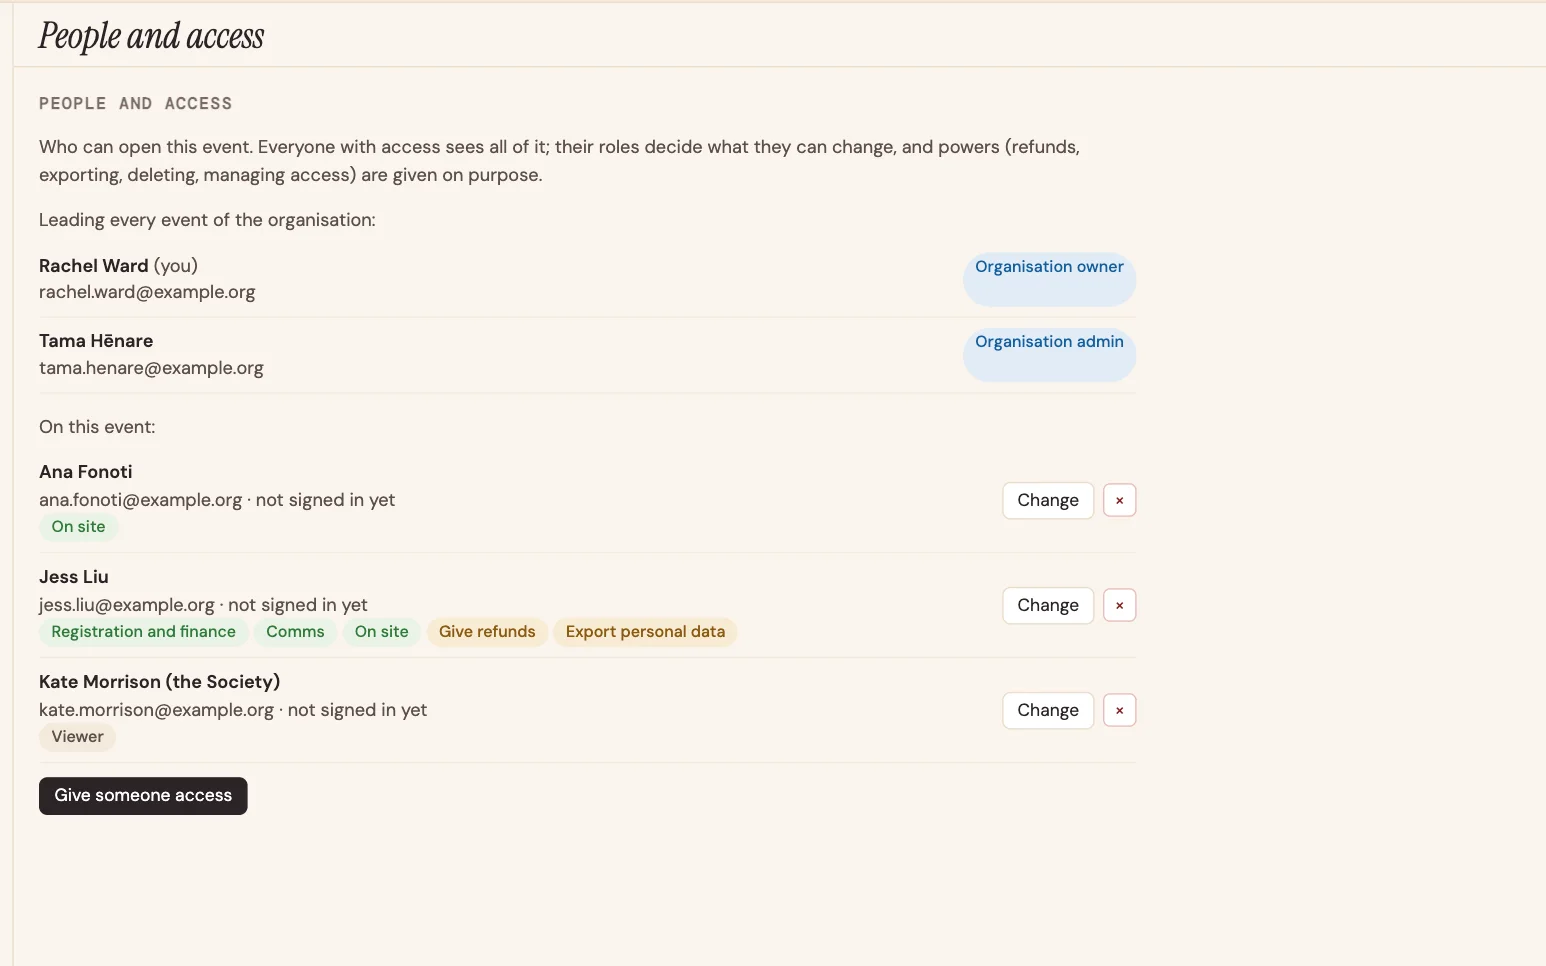
Task: Click the Organisation admin badge for Tama Hēnare
Action: [x=1049, y=354]
